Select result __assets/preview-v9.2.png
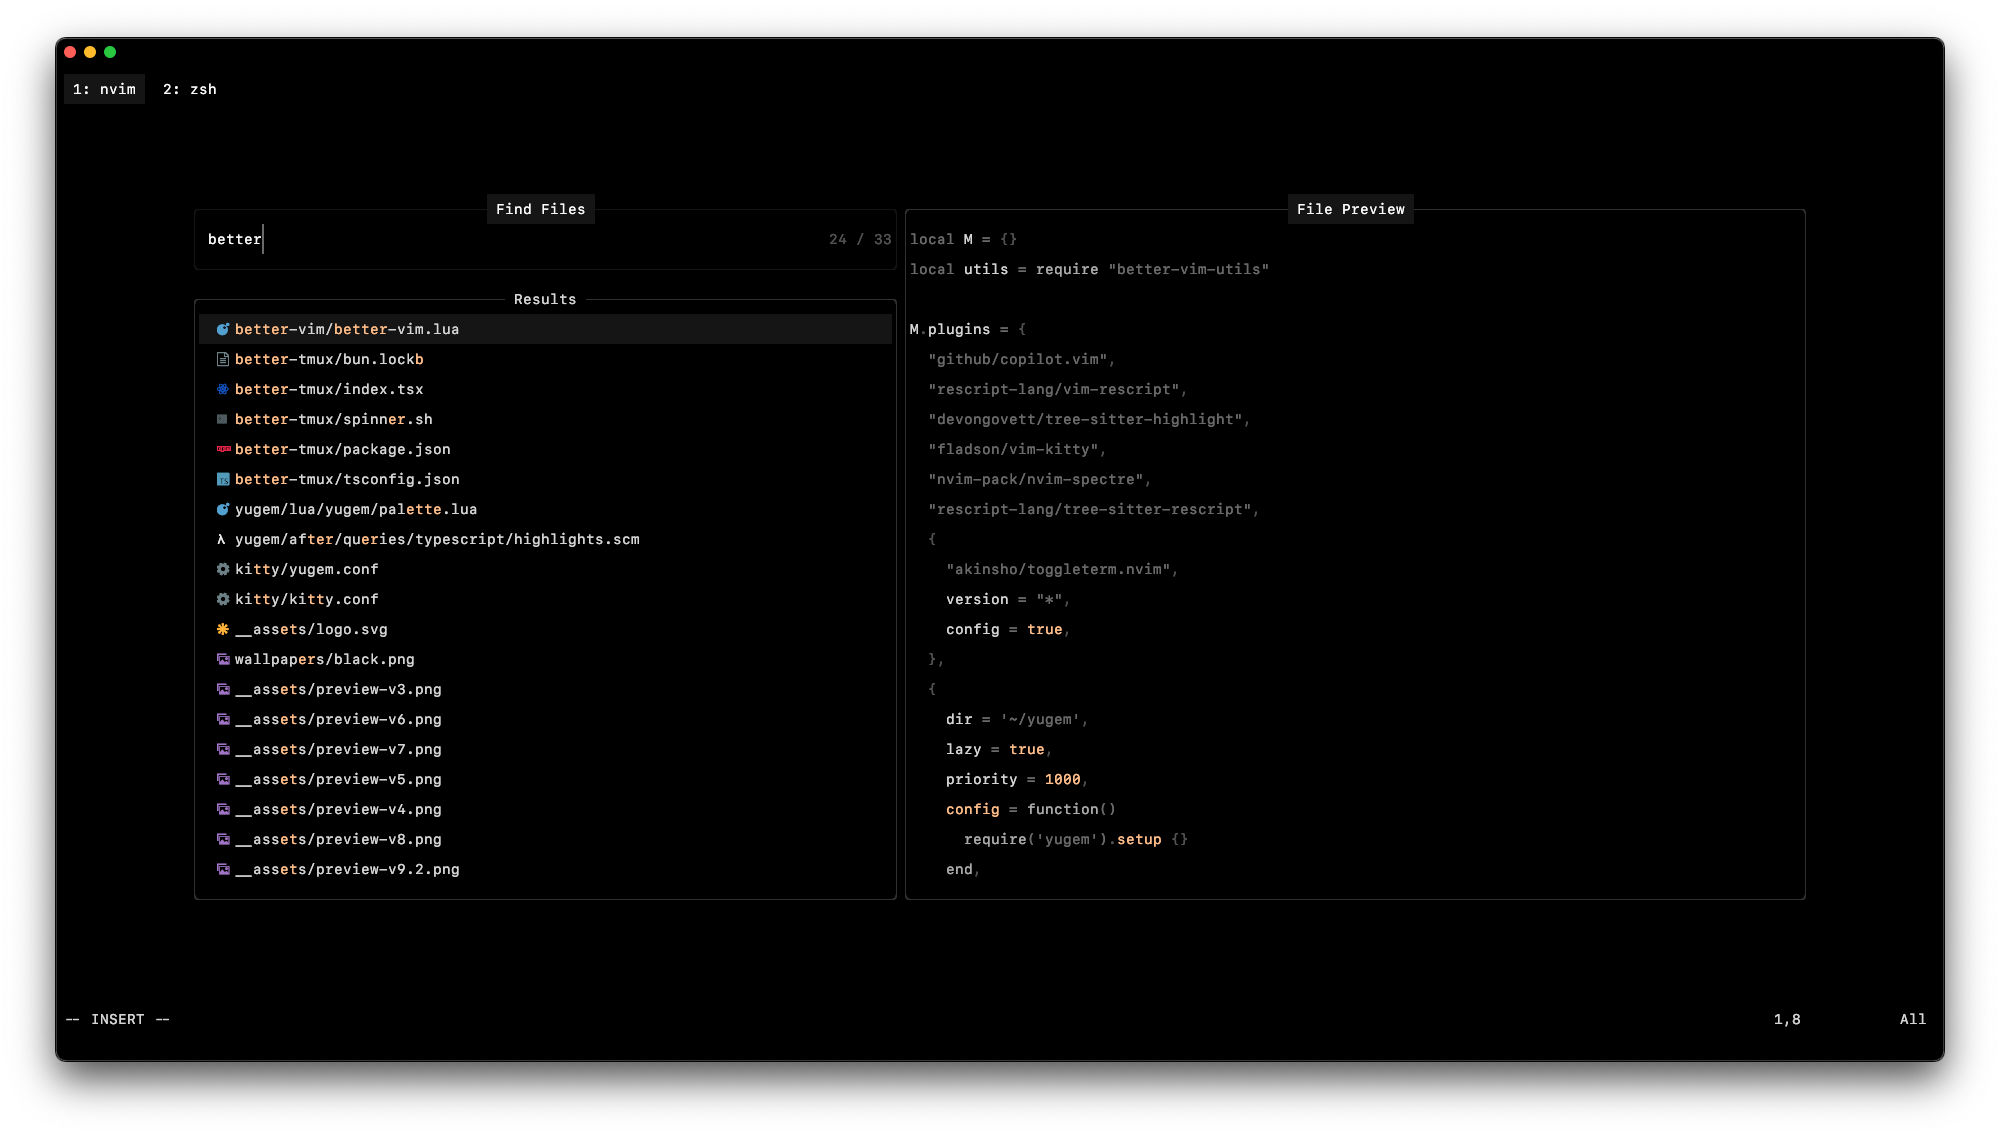2000x1135 pixels. click(545, 869)
